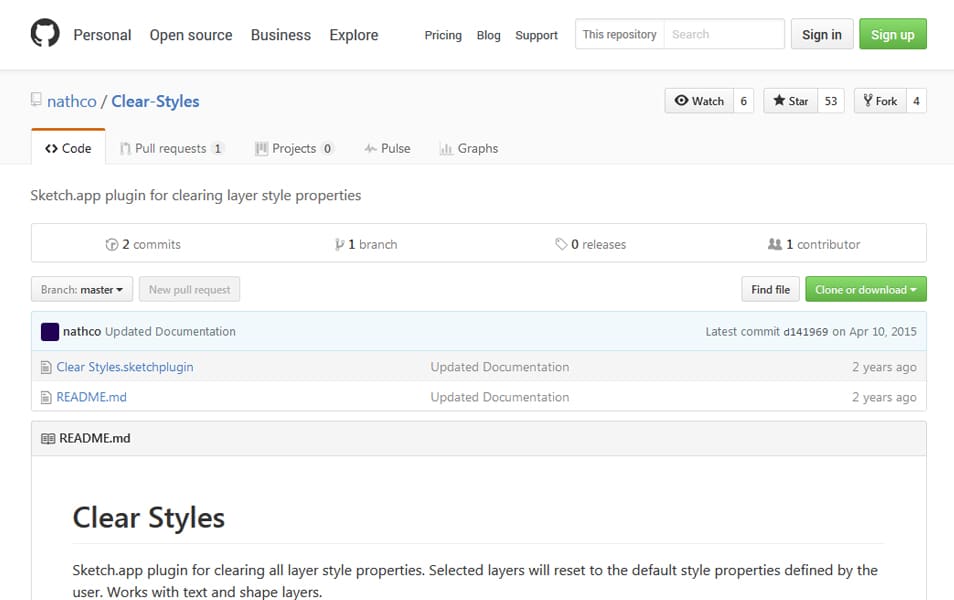954x600 pixels.
Task: Click the contributors people icon
Action: pos(774,244)
